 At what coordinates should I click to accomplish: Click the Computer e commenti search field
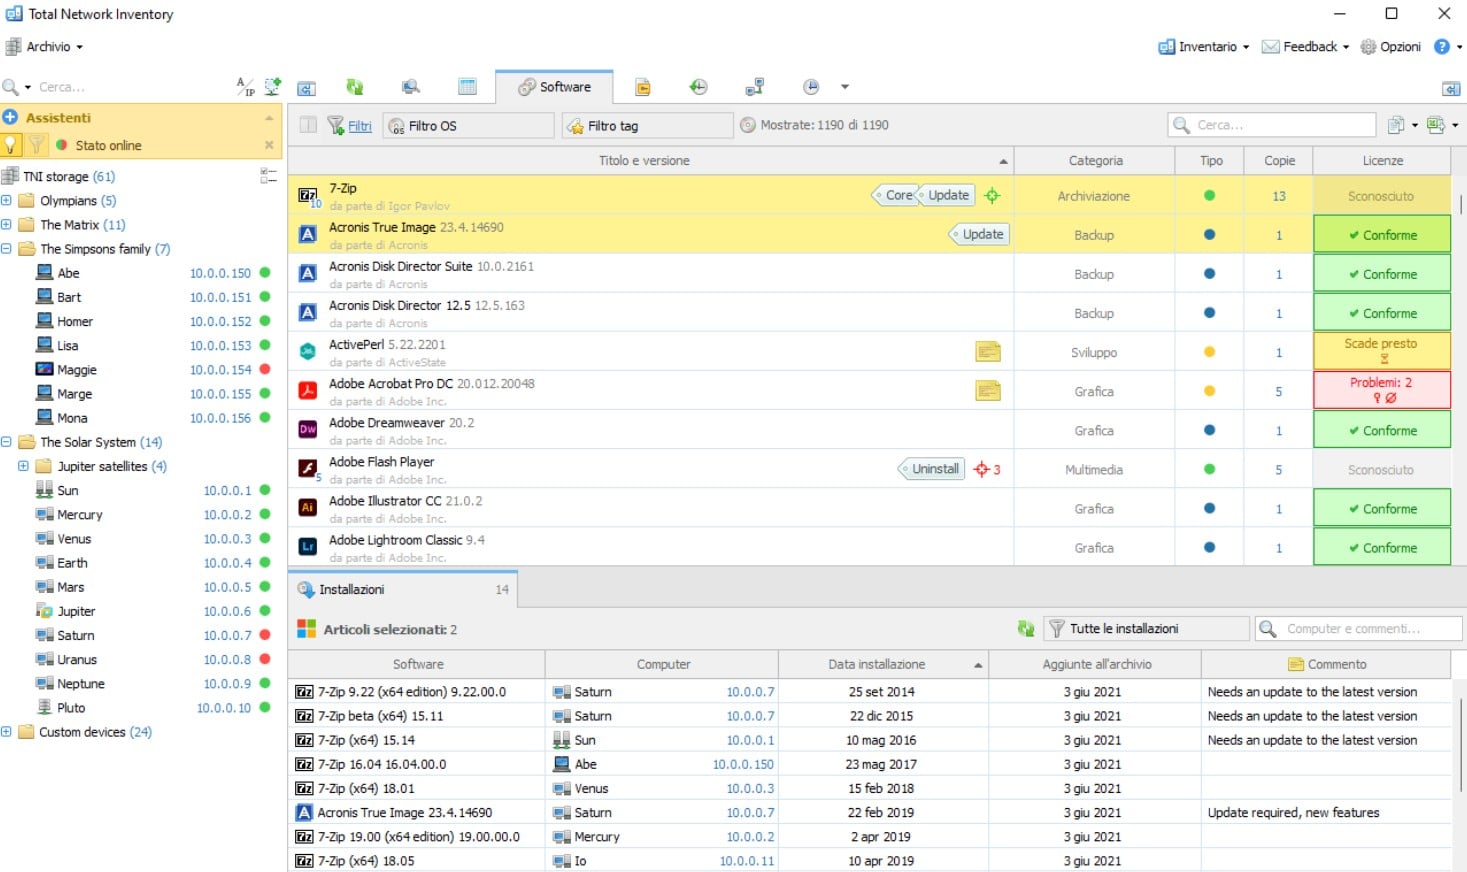tap(1358, 629)
